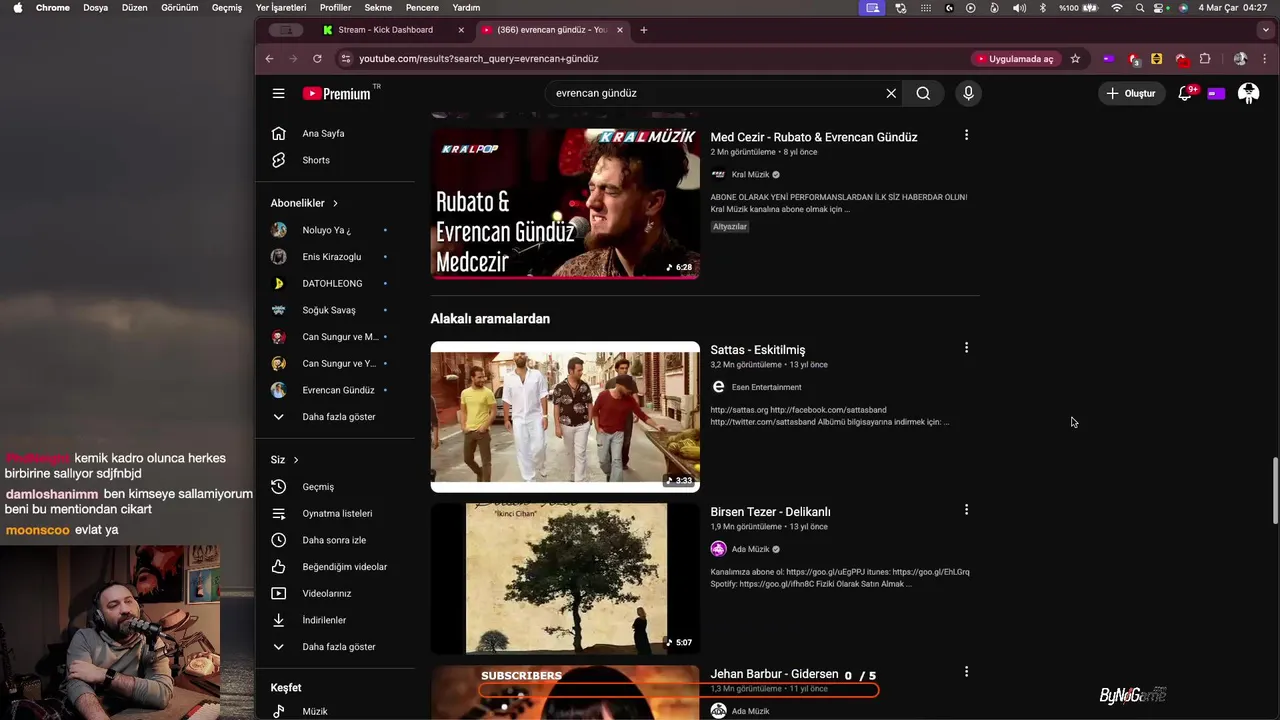Image resolution: width=1280 pixels, height=720 pixels.
Task: Open the yellow extension icon
Action: (1157, 58)
